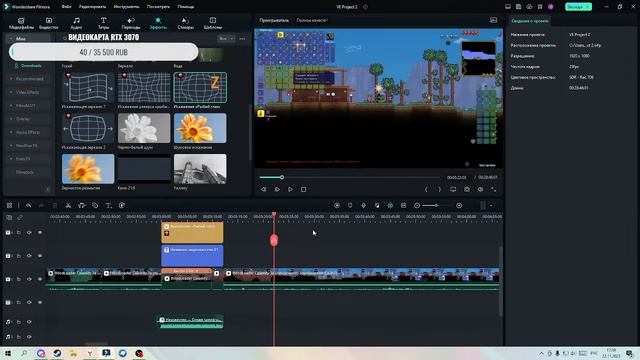640x360 pixels.
Task: Open the Аудио library tab
Action: click(x=76, y=23)
